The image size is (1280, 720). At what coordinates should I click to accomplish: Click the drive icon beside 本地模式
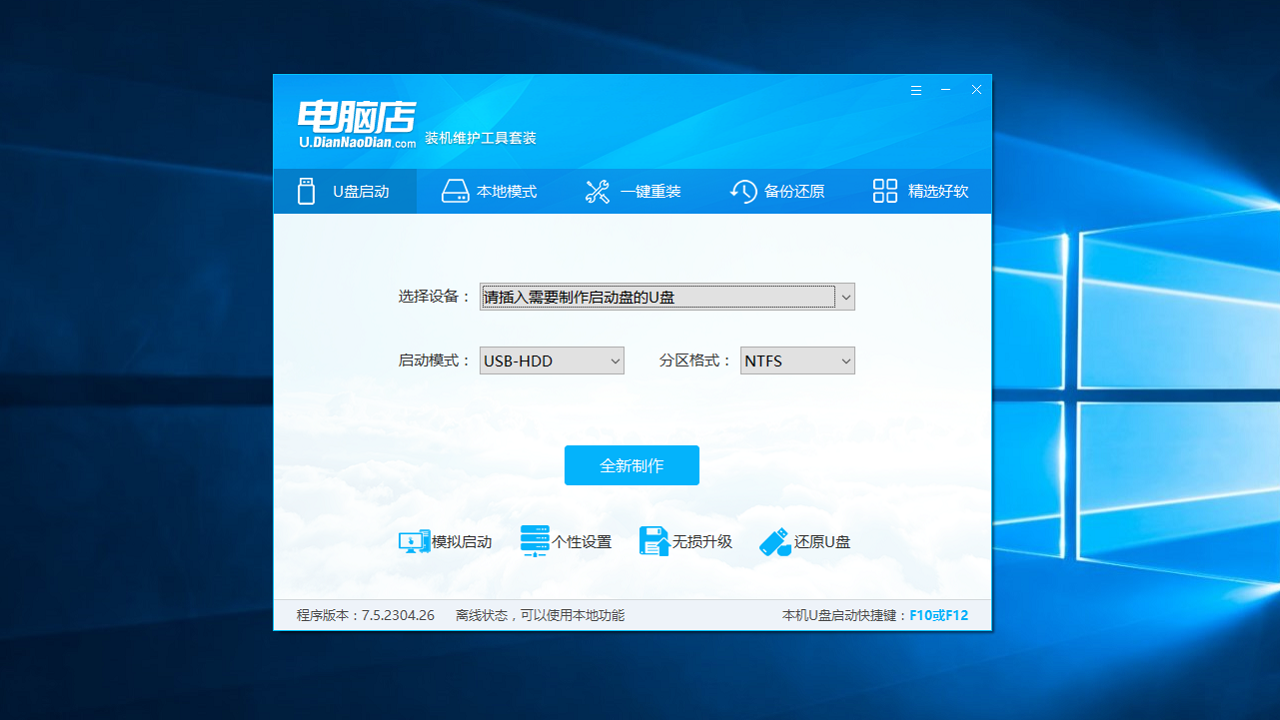[454, 191]
